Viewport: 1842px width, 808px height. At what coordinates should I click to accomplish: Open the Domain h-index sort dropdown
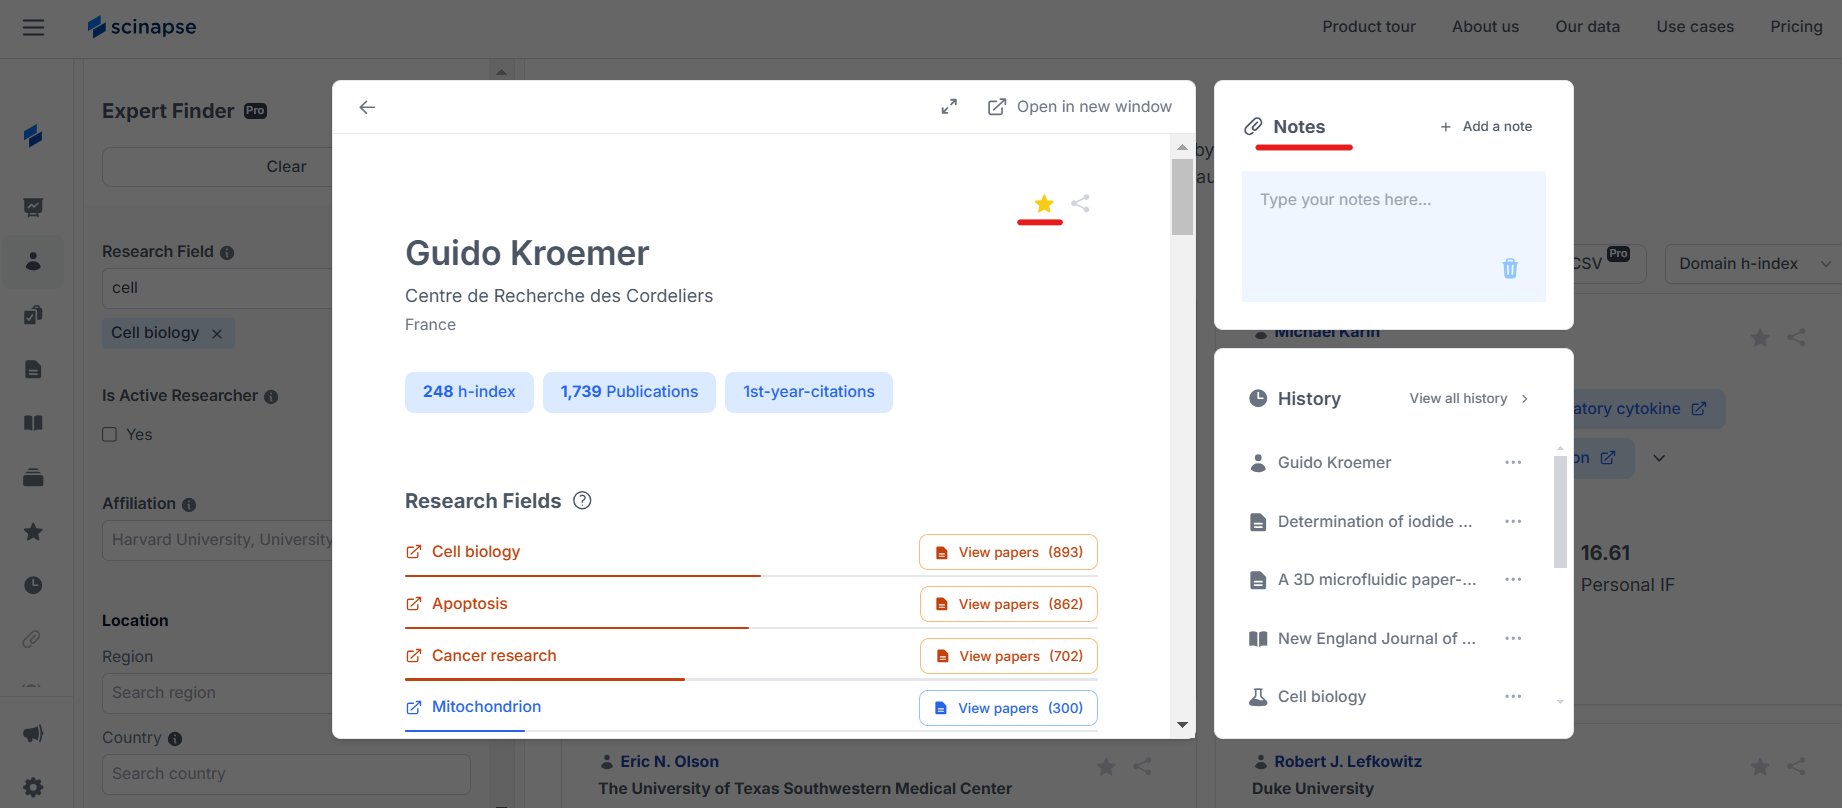[x=1753, y=264]
